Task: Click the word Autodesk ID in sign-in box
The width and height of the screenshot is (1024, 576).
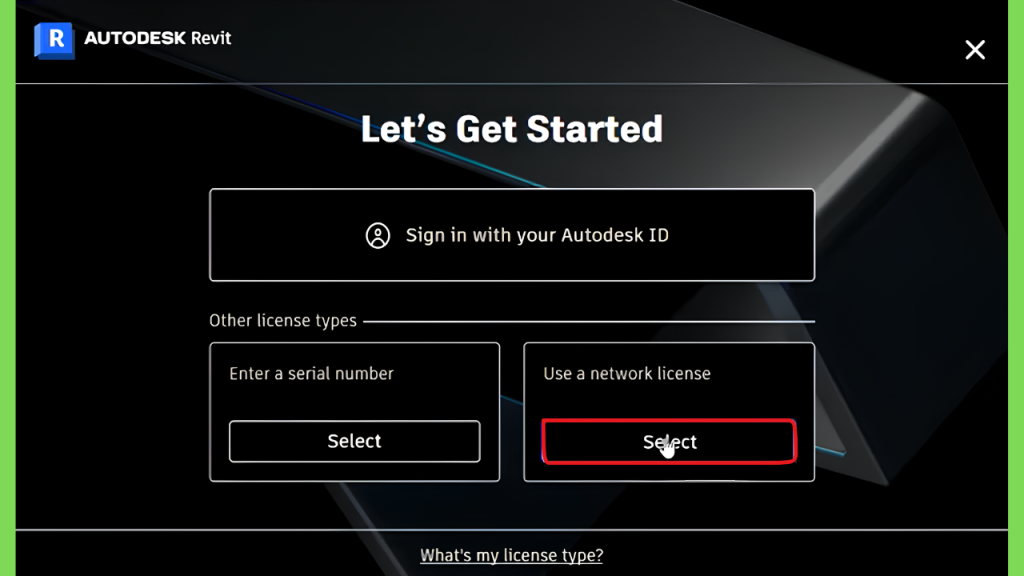Action: [615, 235]
